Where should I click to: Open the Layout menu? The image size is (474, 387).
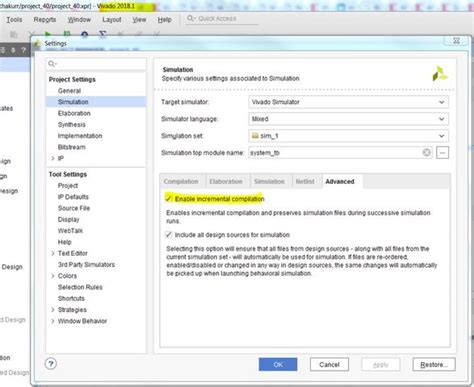tap(112, 20)
